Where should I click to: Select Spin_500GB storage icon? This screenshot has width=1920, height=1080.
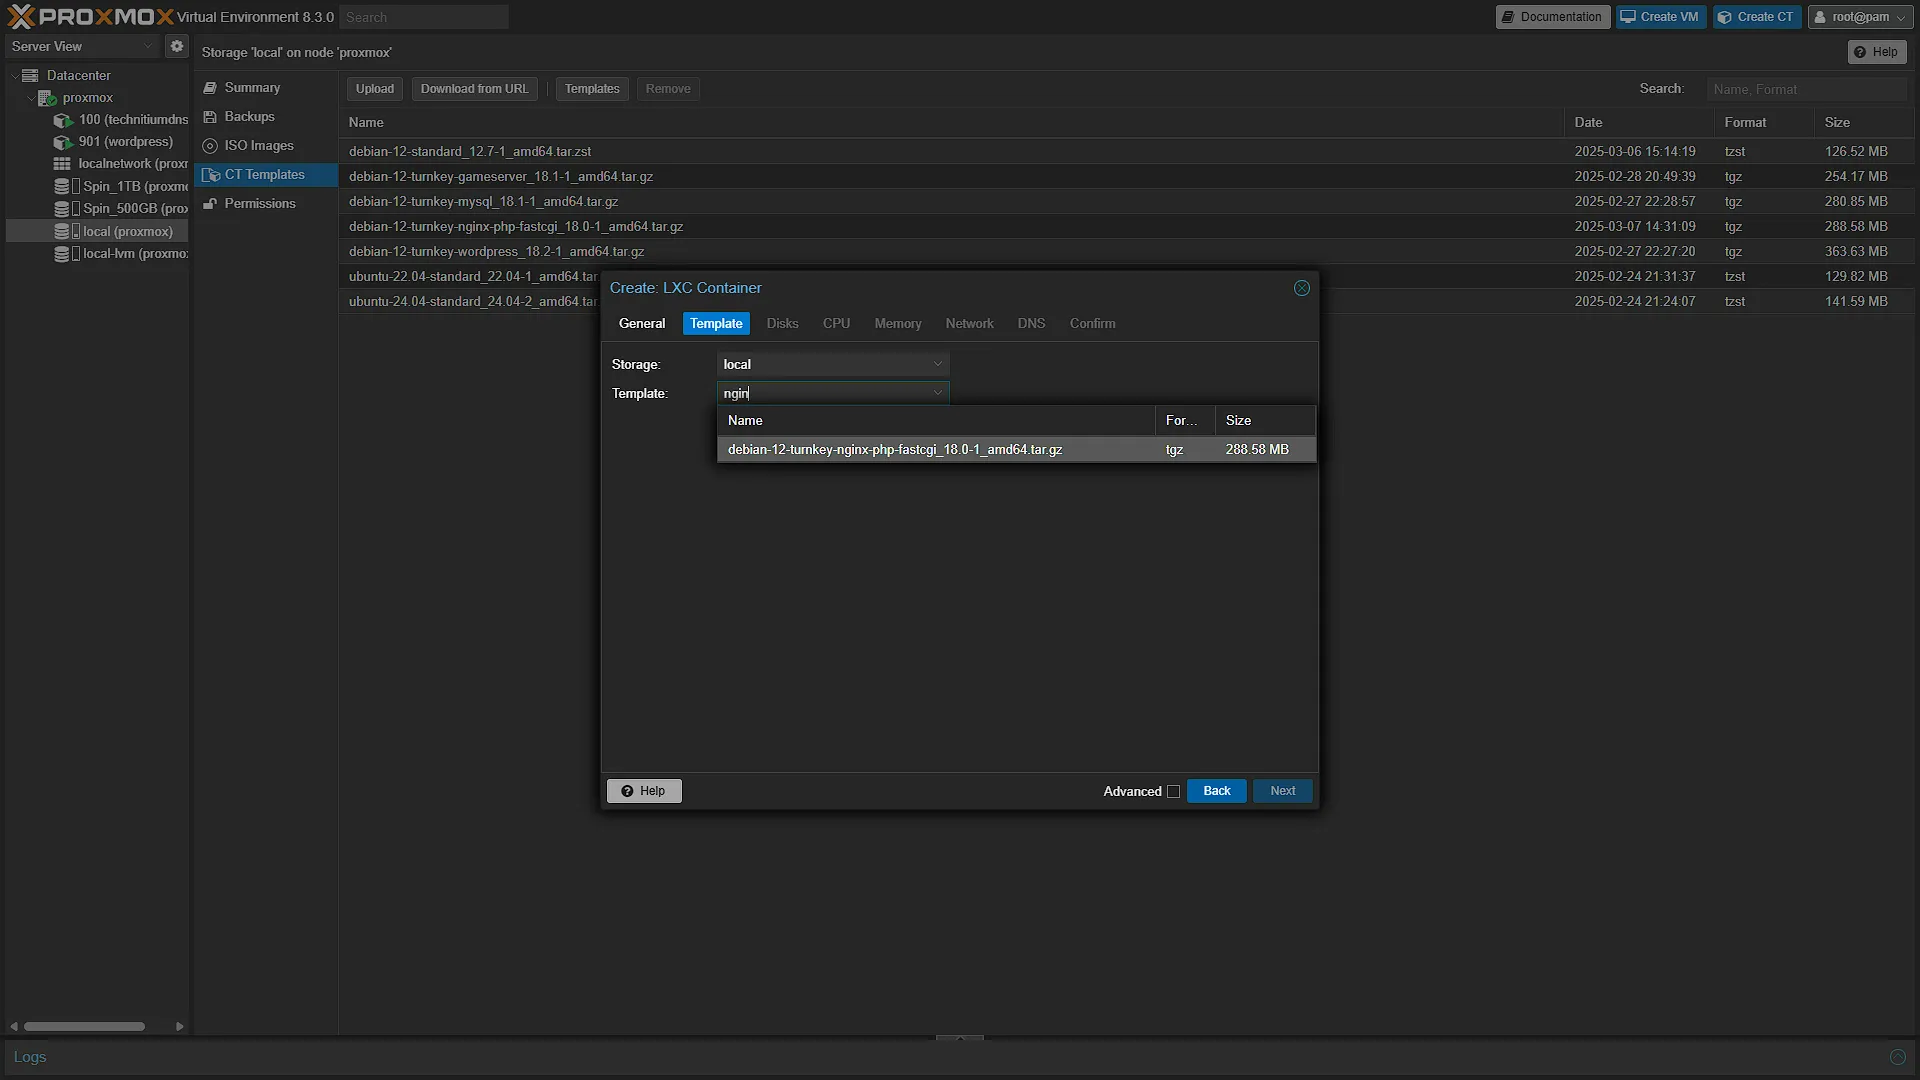(x=67, y=208)
